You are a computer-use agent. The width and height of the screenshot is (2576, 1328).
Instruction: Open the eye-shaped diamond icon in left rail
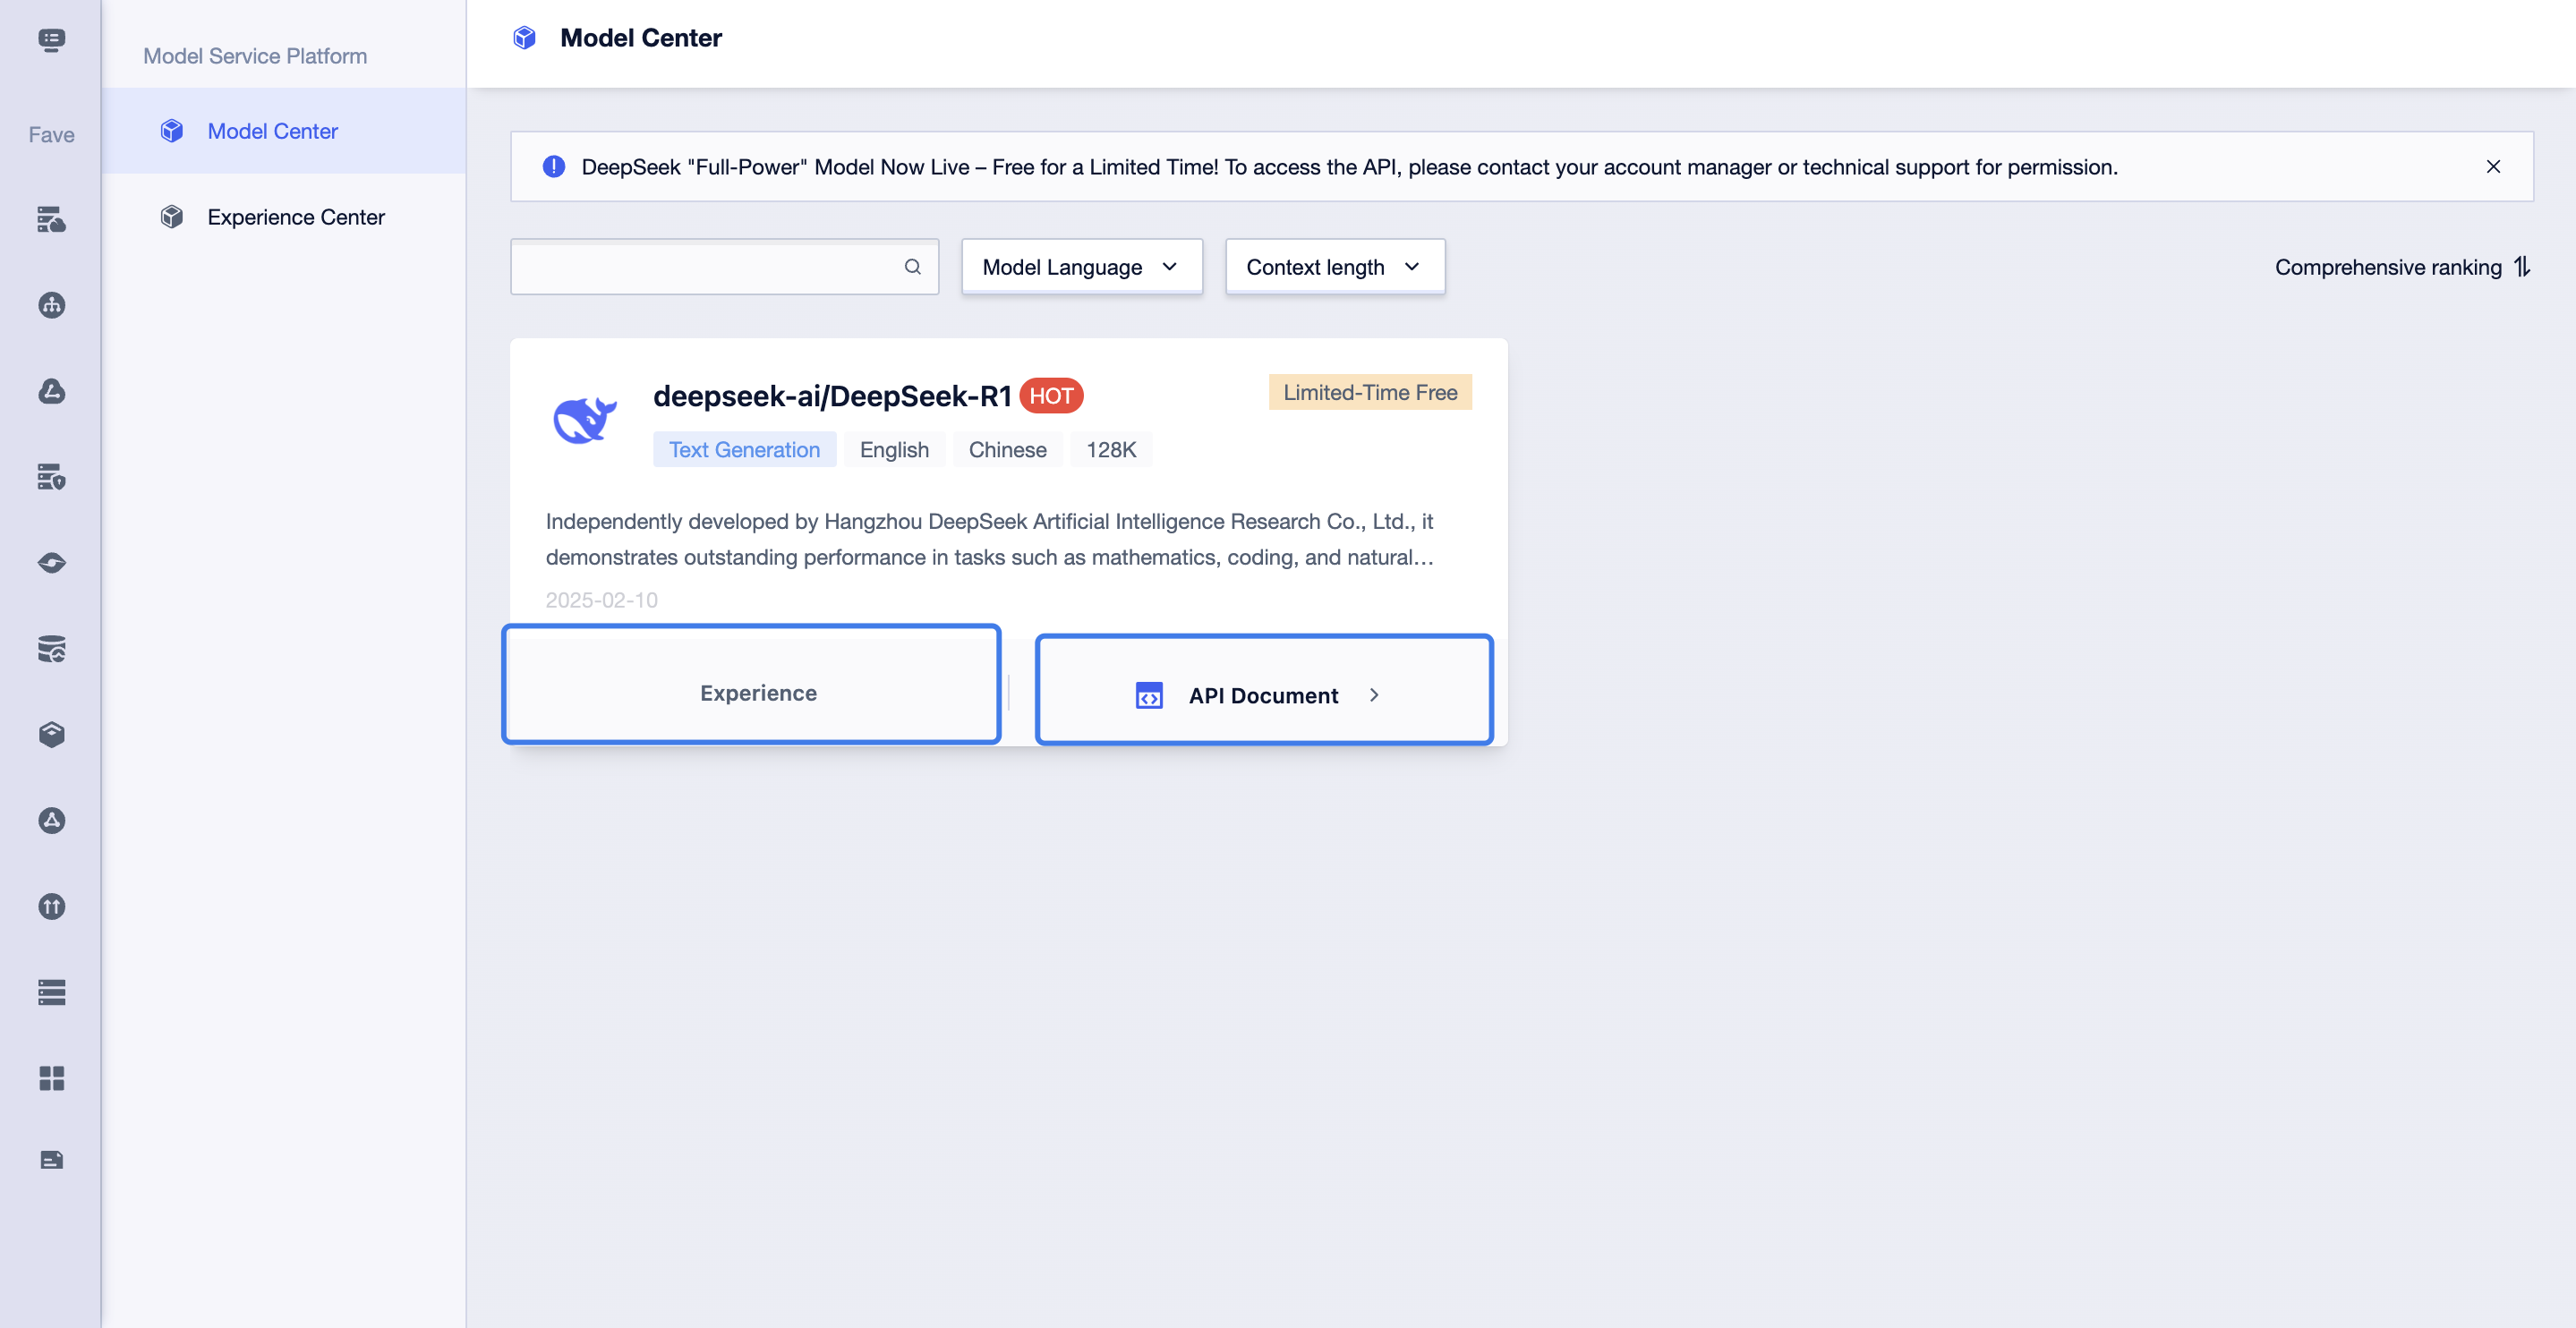coord(51,563)
